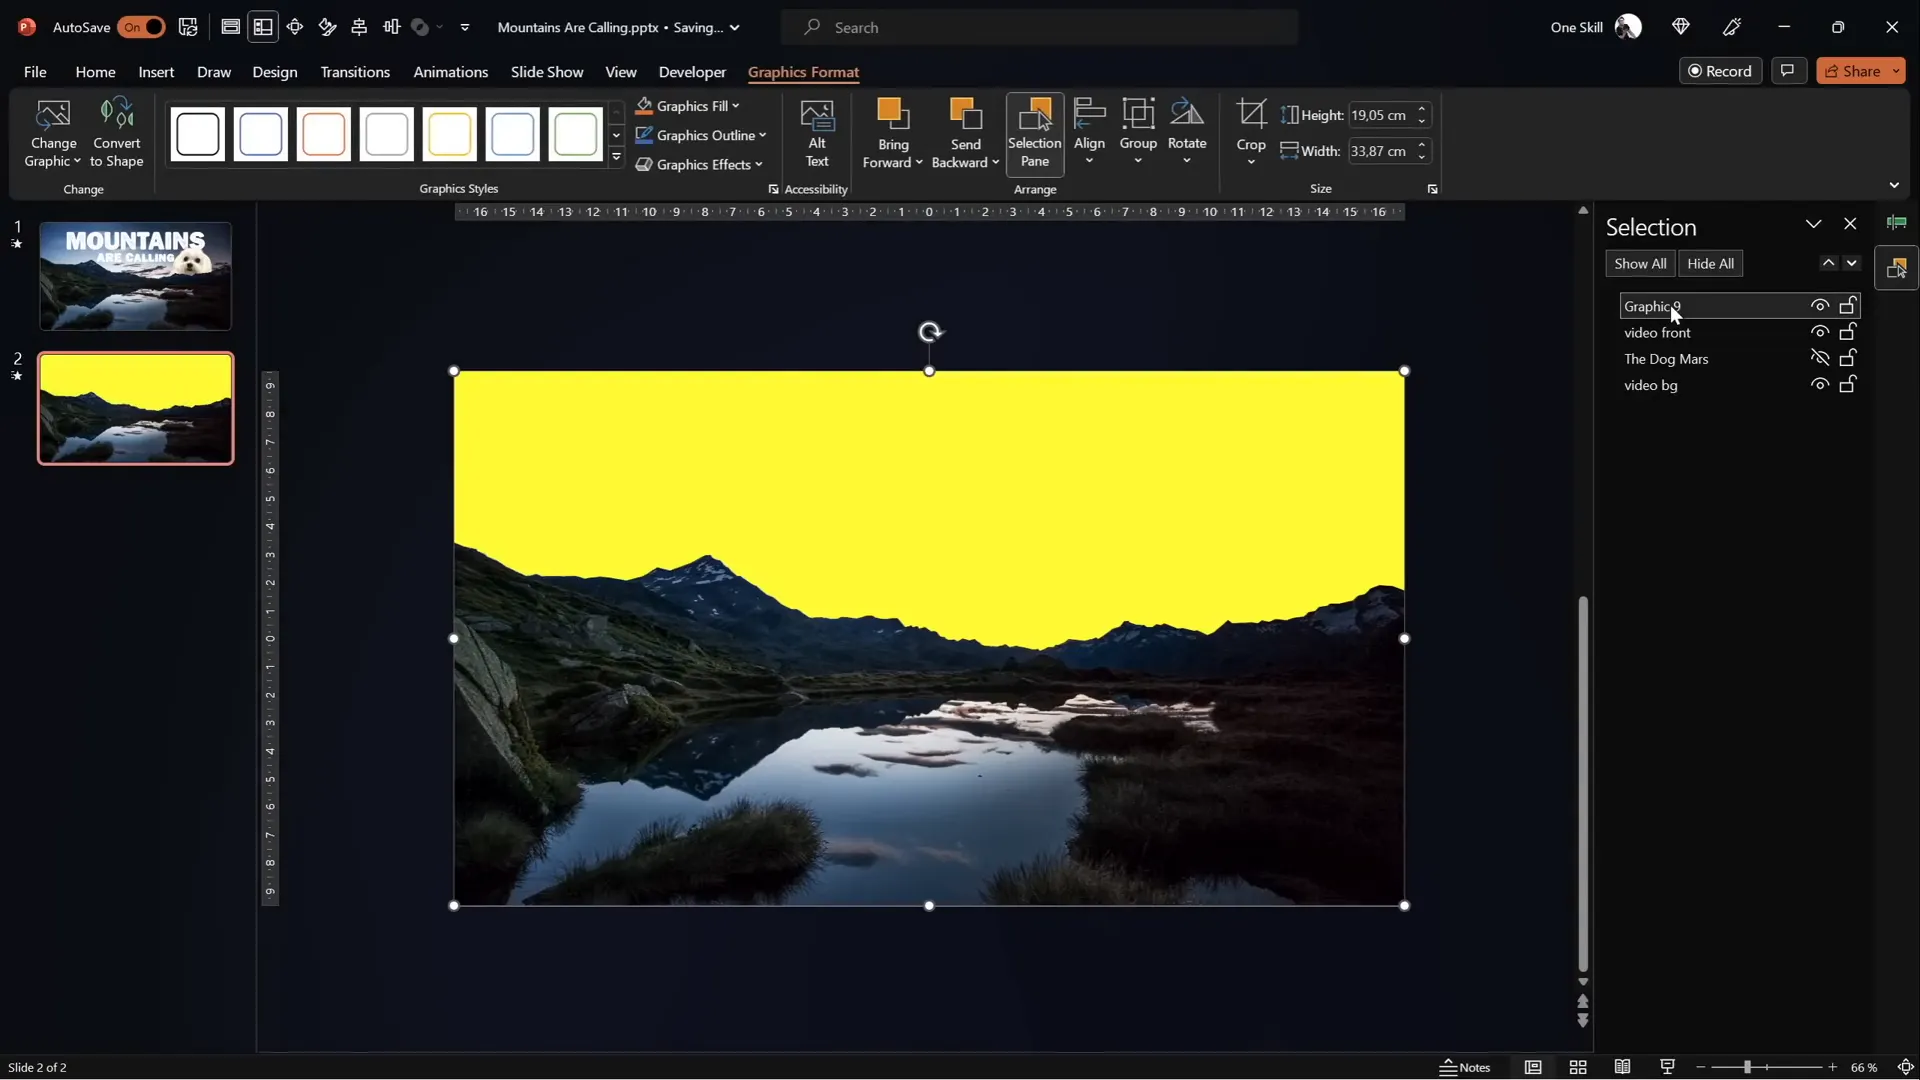Switch to the Developer tab
Viewport: 1920px width, 1080px height.
692,72
